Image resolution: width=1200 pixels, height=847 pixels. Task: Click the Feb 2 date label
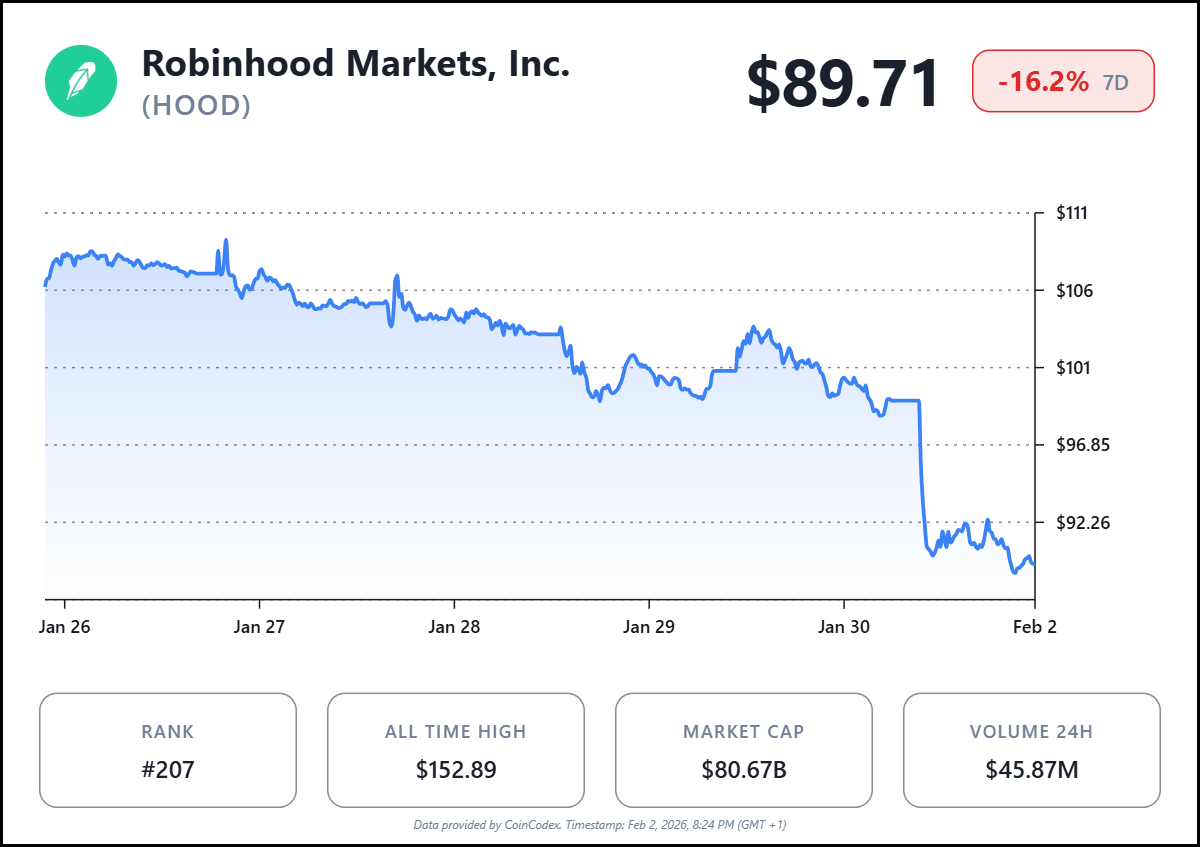click(1033, 628)
